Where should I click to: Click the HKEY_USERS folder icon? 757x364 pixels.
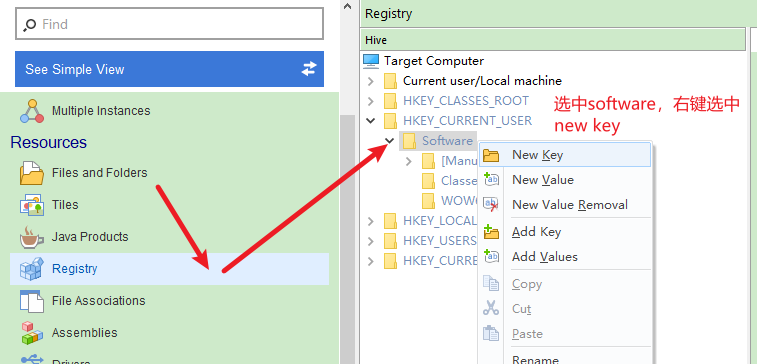390,240
